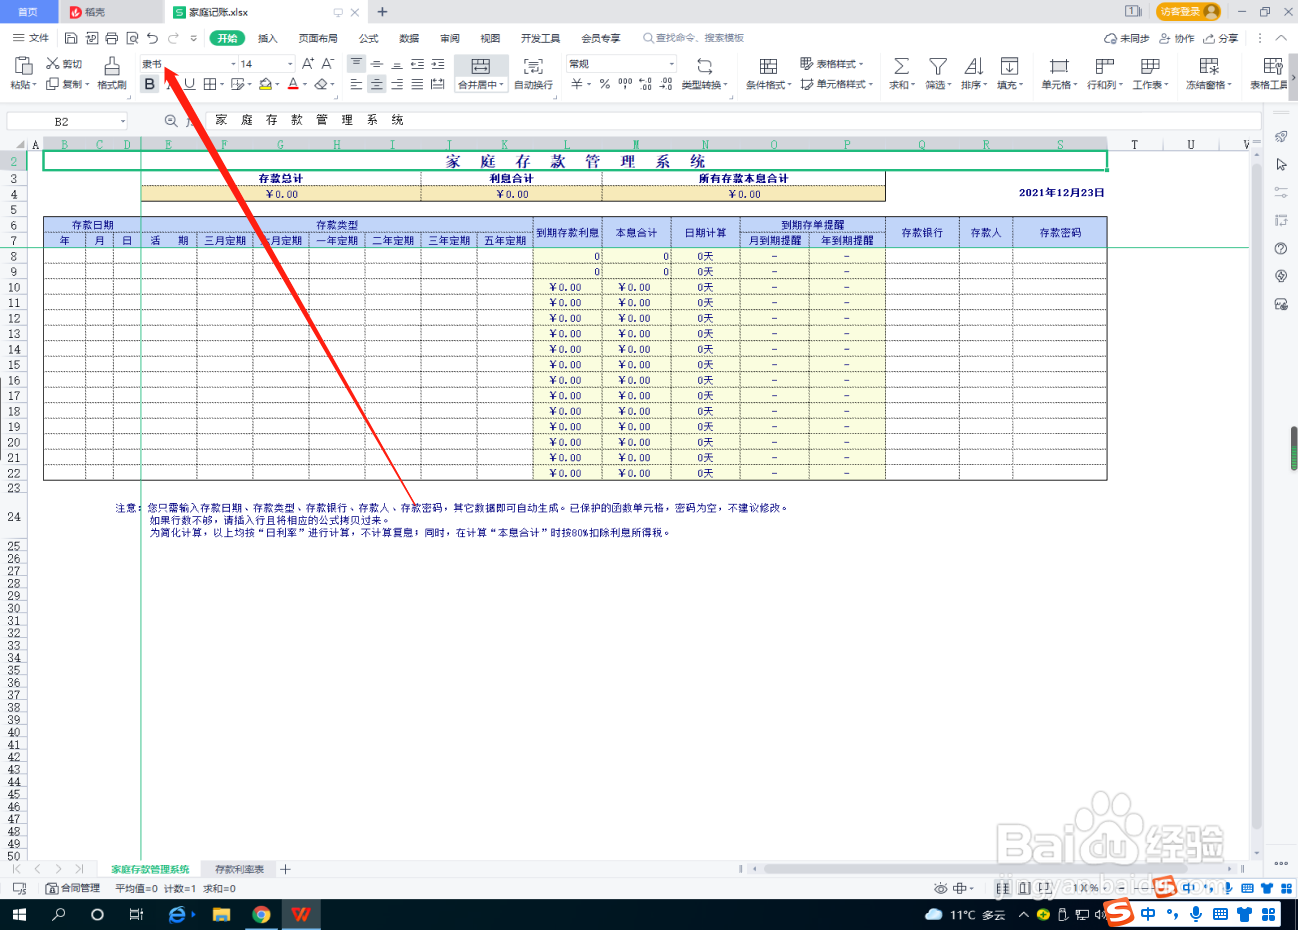This screenshot has width=1298, height=930.
Task: Click the Filter (筛选) funnel icon
Action: point(937,66)
